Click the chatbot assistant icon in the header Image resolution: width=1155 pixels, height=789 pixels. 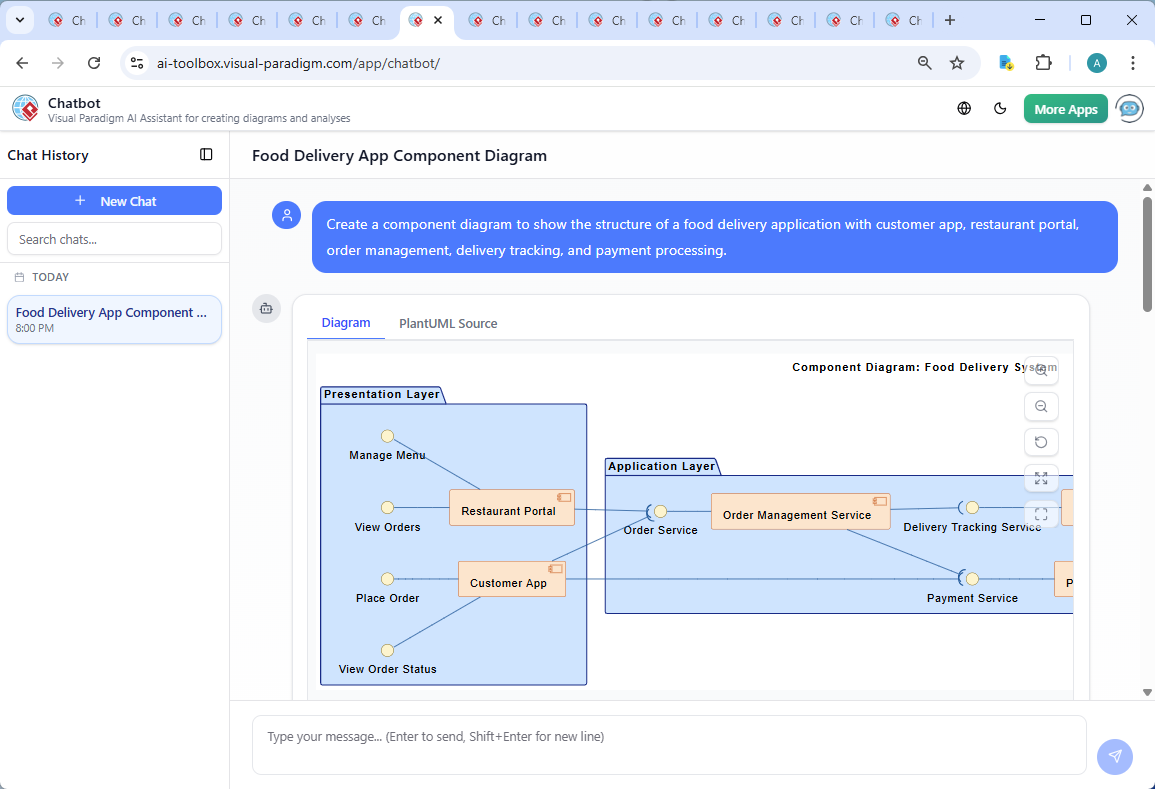[1129, 108]
